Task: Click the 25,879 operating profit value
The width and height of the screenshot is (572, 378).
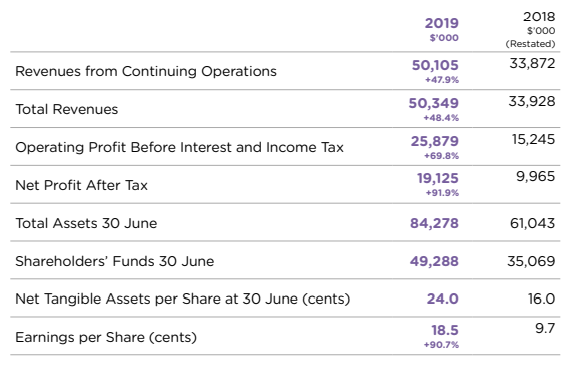Action: coord(435,141)
